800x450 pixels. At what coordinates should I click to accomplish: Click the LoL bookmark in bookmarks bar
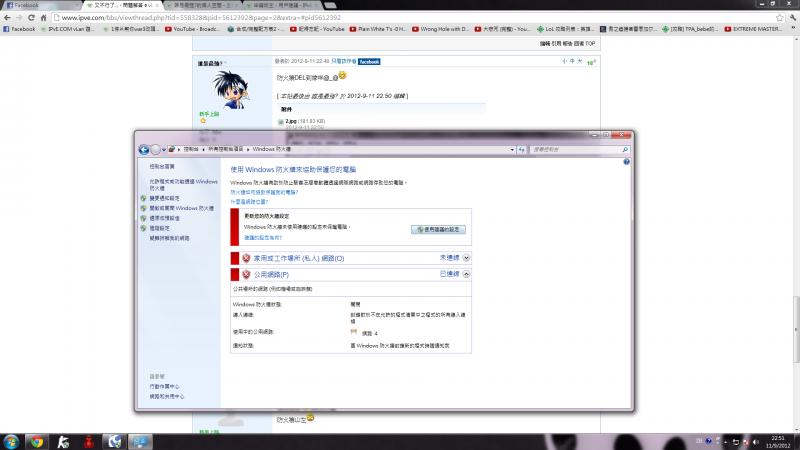tap(565, 29)
